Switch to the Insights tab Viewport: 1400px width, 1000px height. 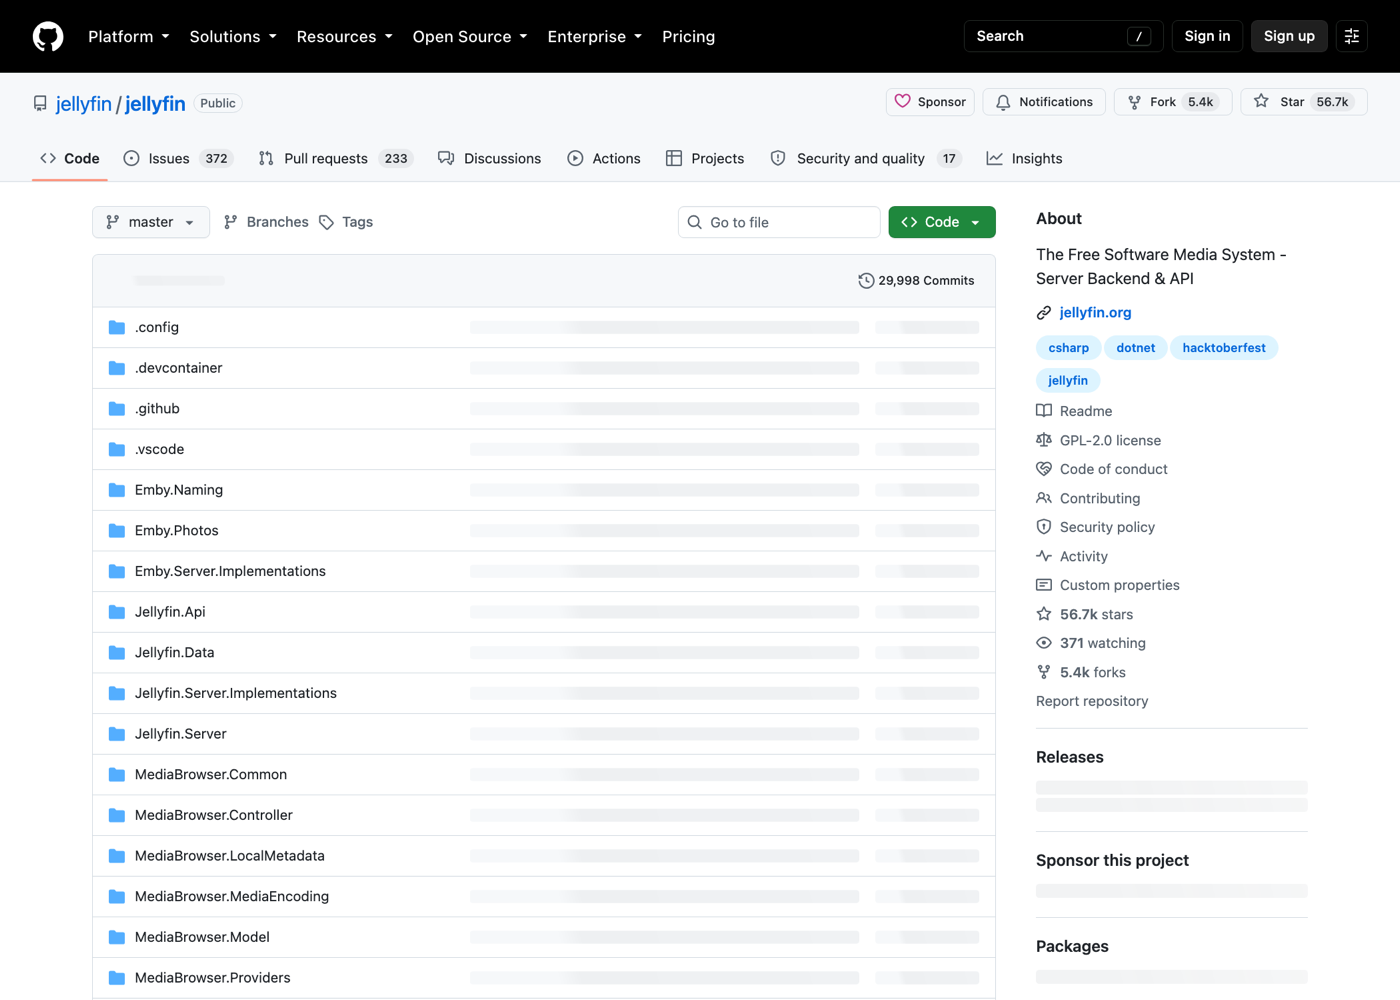tap(1024, 158)
